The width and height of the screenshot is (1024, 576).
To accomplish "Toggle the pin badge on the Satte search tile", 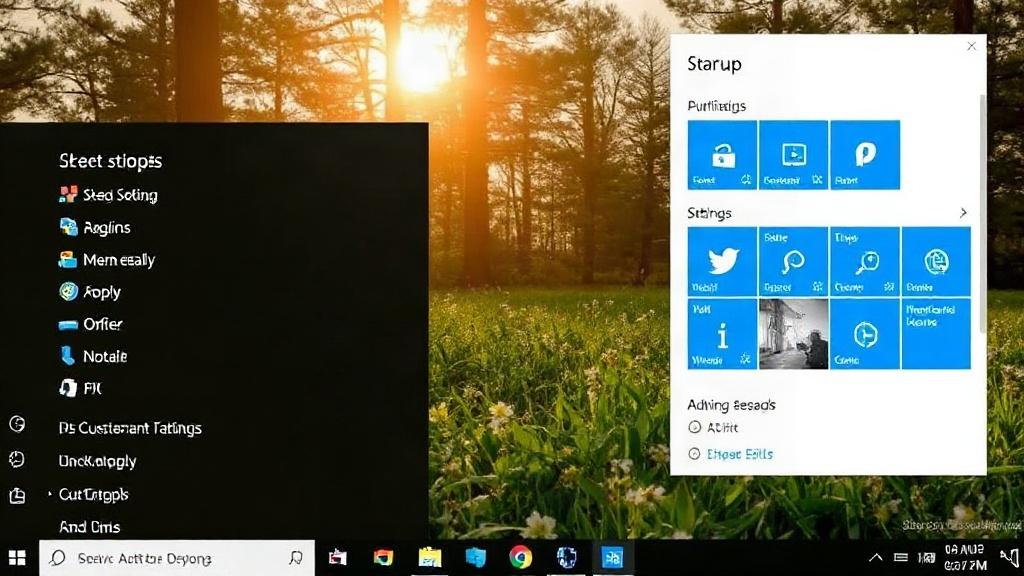I will (817, 287).
